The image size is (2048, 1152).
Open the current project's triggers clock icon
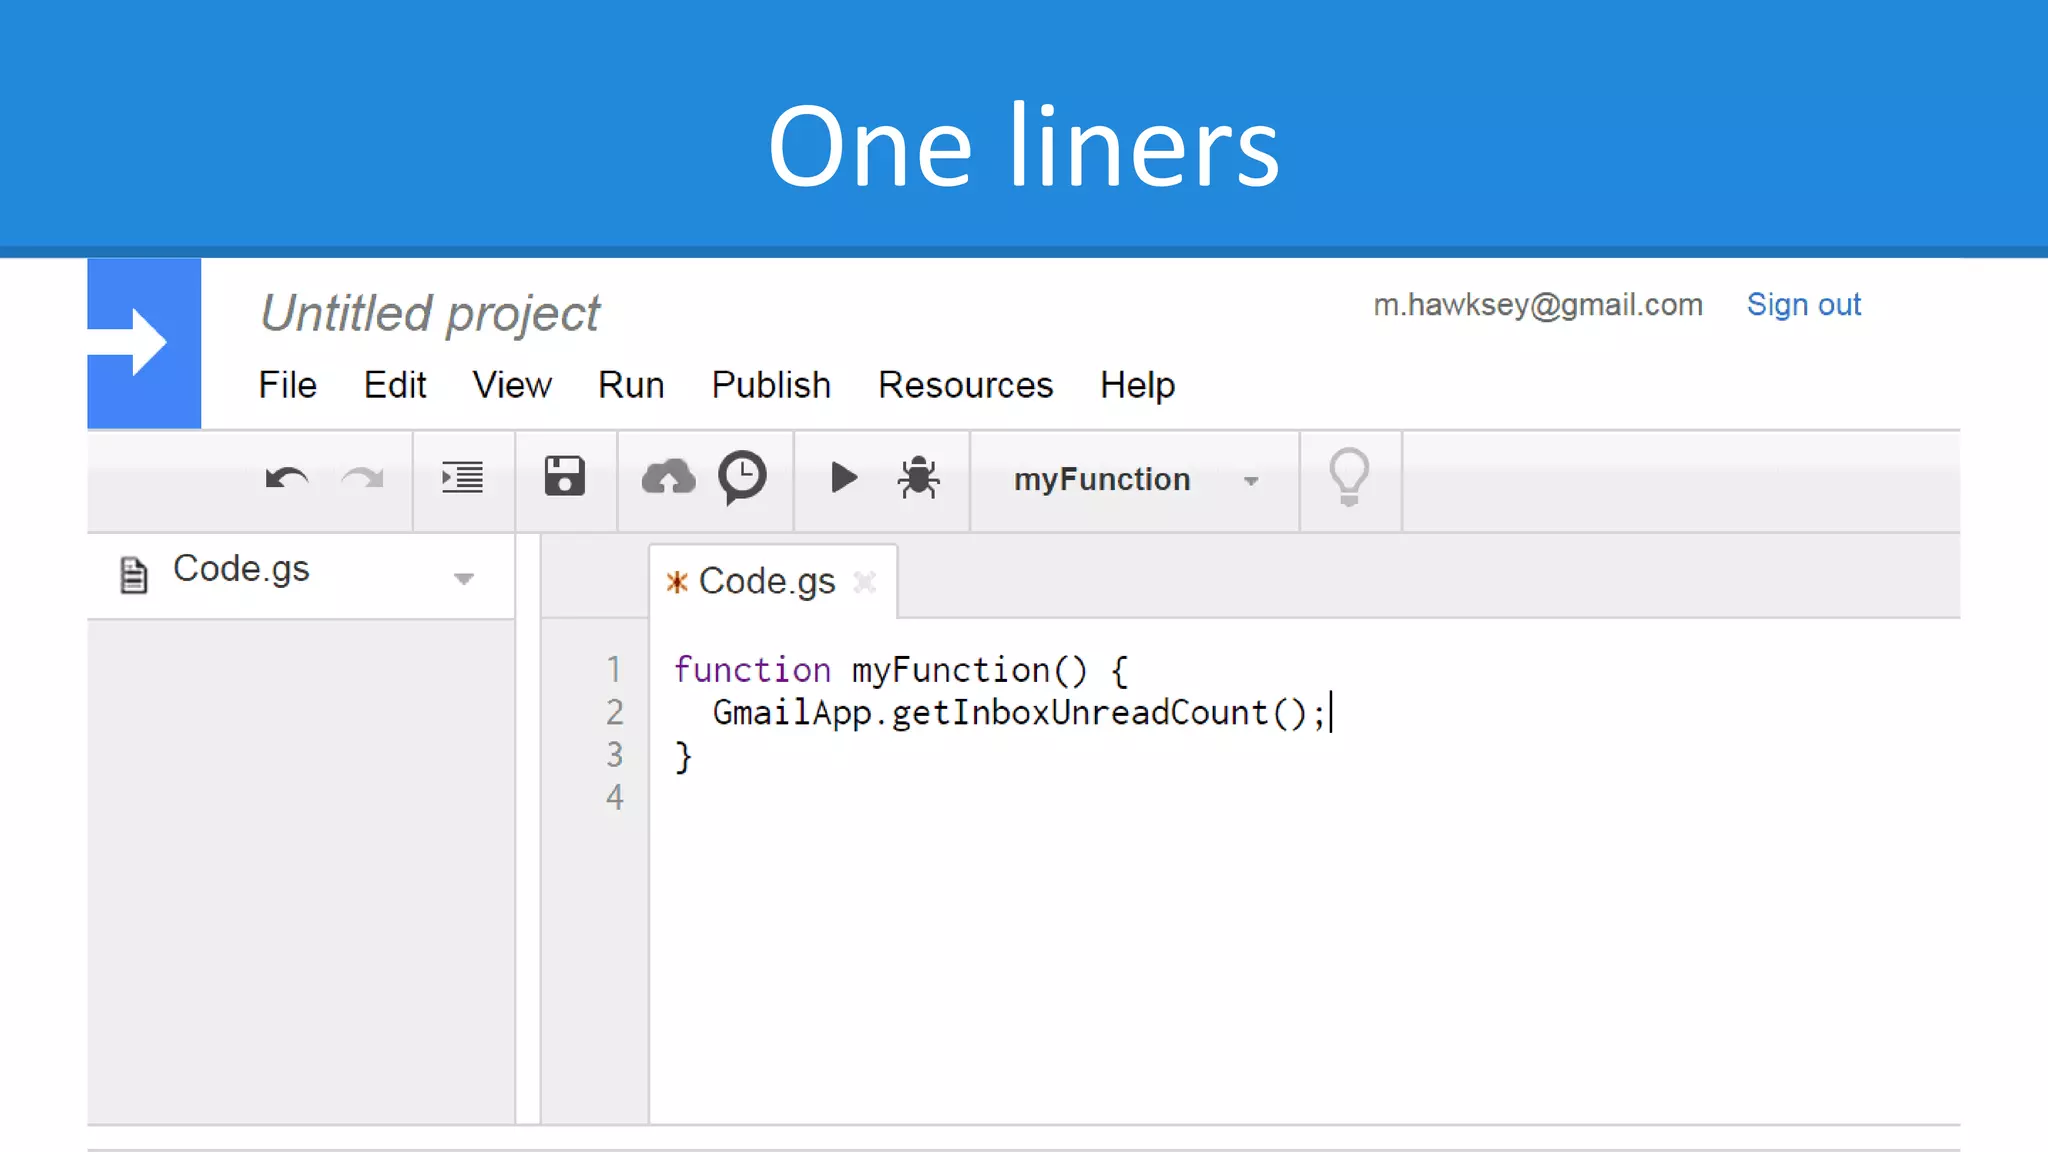742,477
